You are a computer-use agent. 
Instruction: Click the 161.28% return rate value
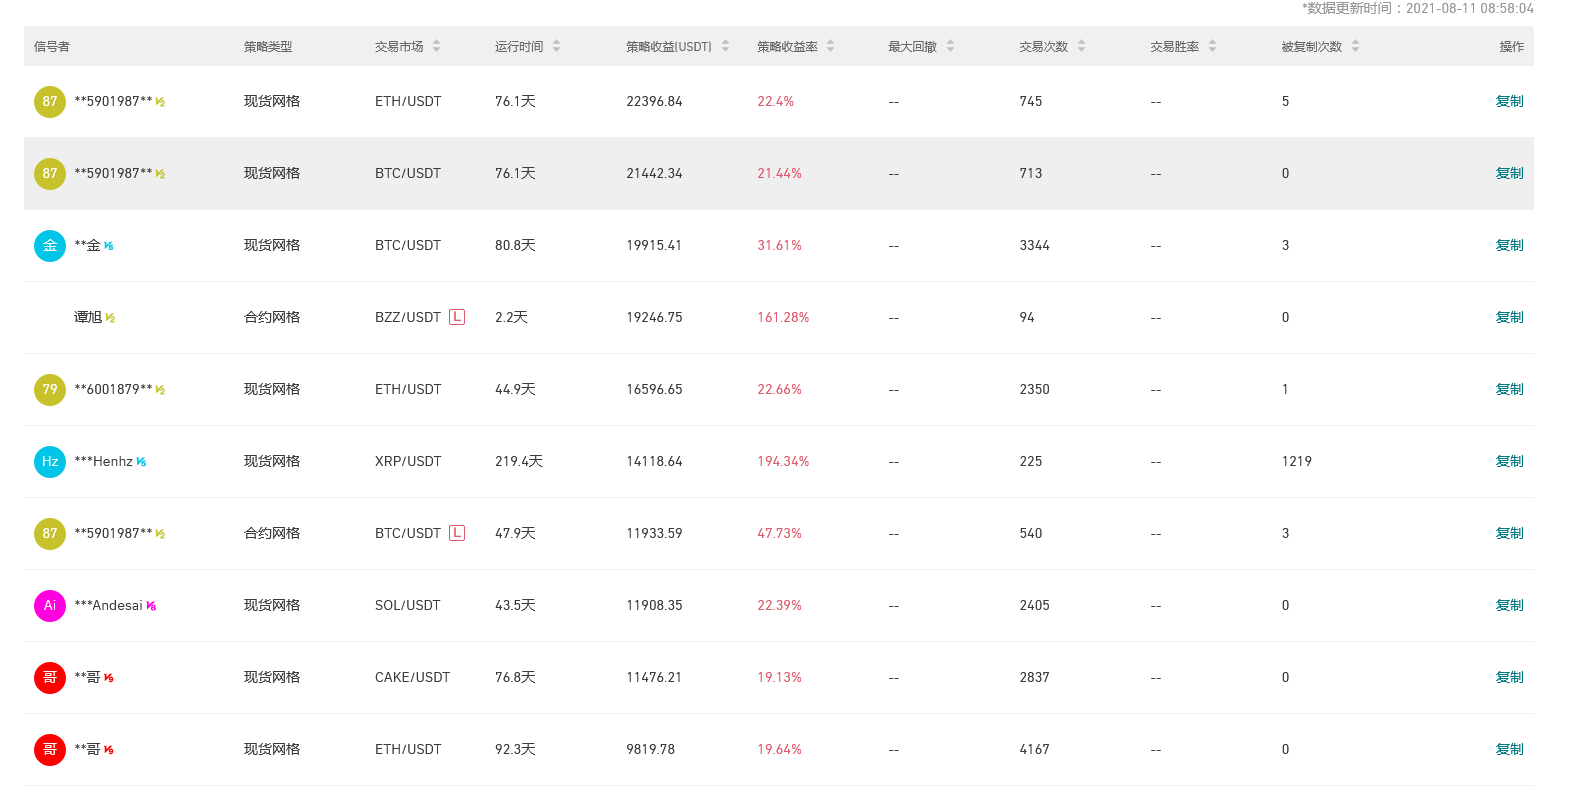783,318
